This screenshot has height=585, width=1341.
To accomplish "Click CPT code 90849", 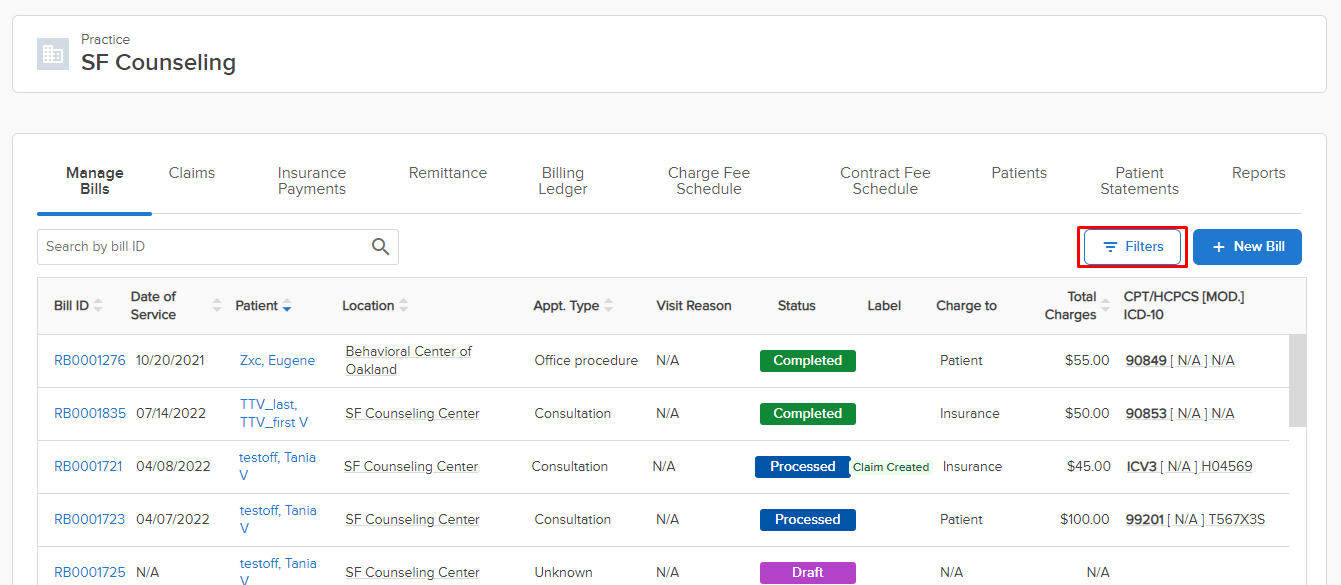I will pos(1146,361).
